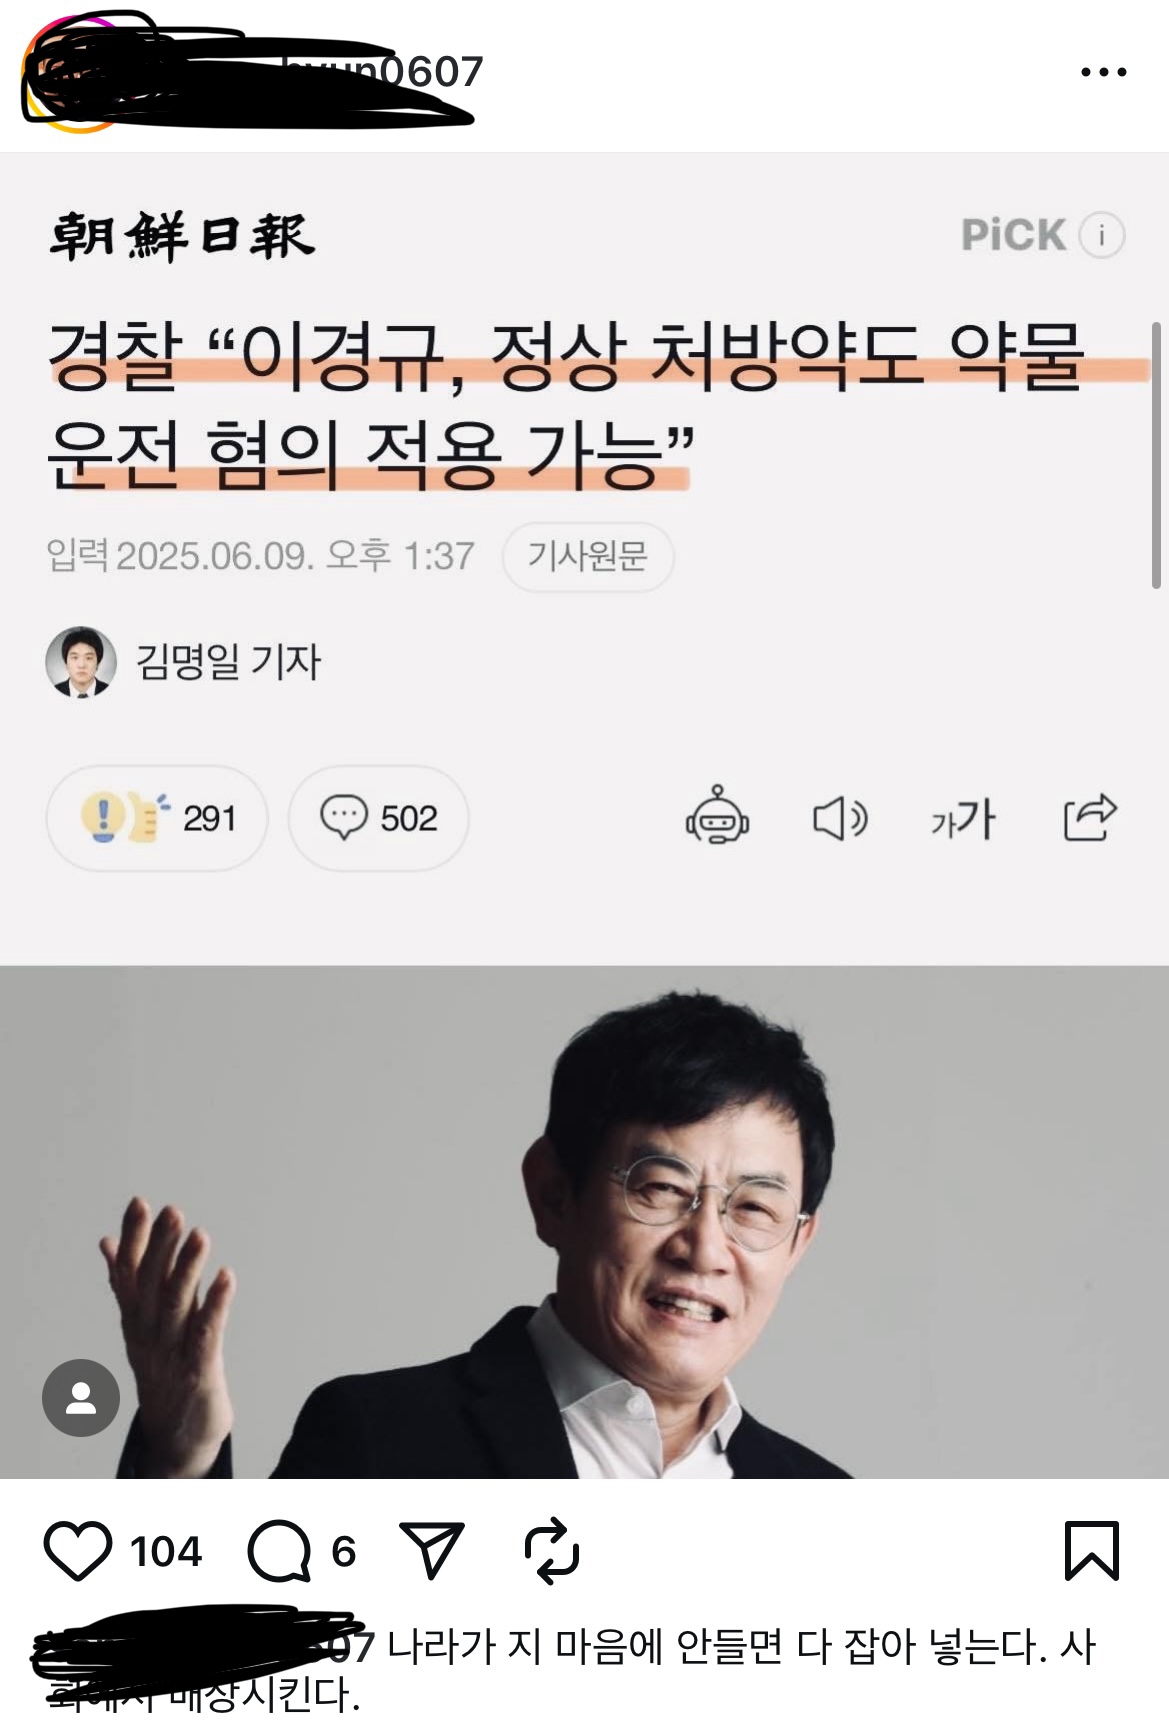Play article audio with speaker icon

[840, 819]
